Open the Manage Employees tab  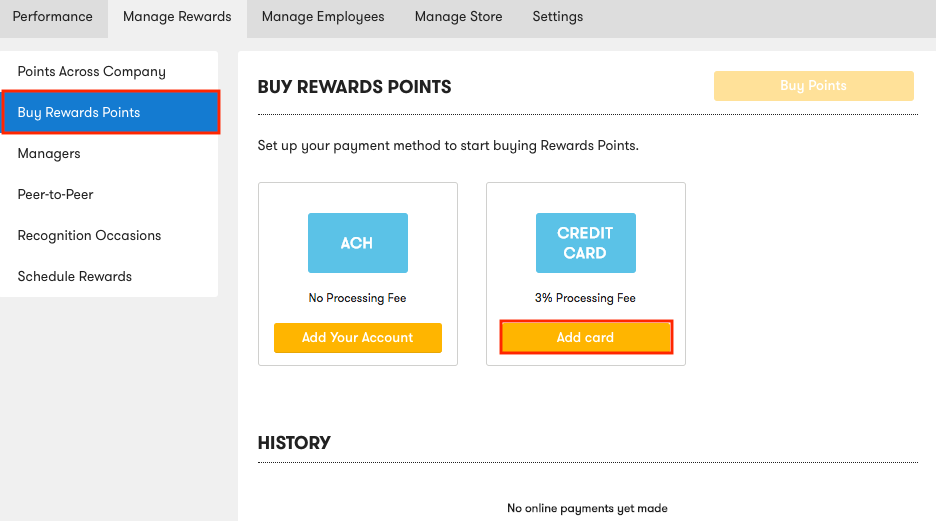pos(323,17)
